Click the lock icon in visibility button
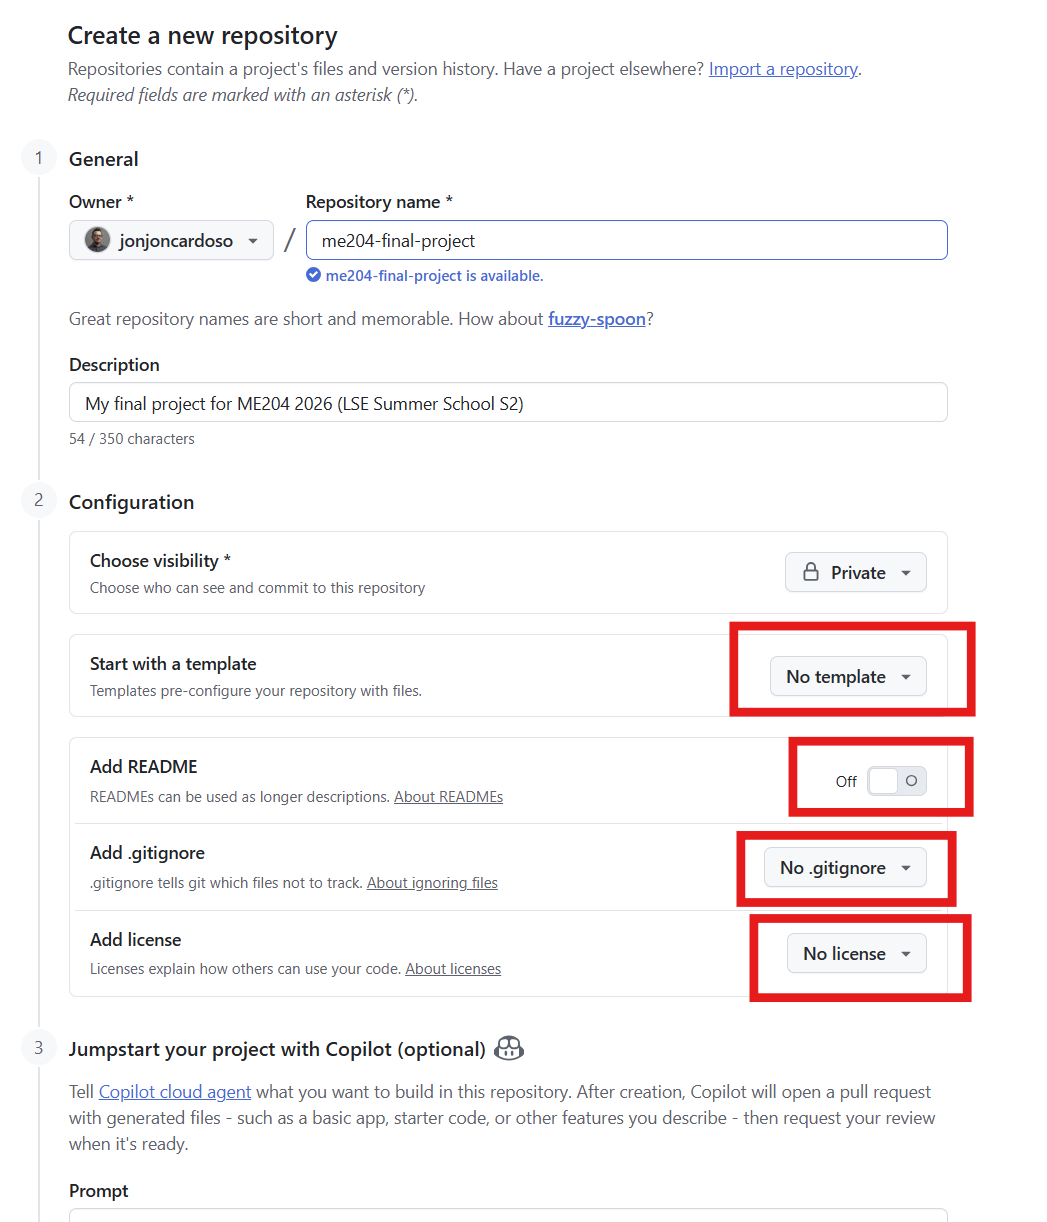 point(812,572)
